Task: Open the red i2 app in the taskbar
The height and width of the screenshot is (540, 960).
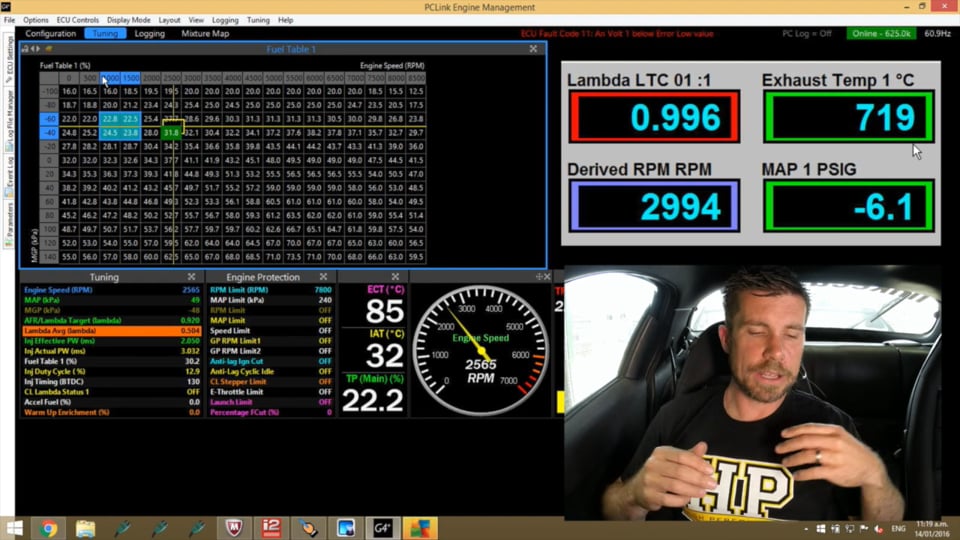Action: point(271,528)
